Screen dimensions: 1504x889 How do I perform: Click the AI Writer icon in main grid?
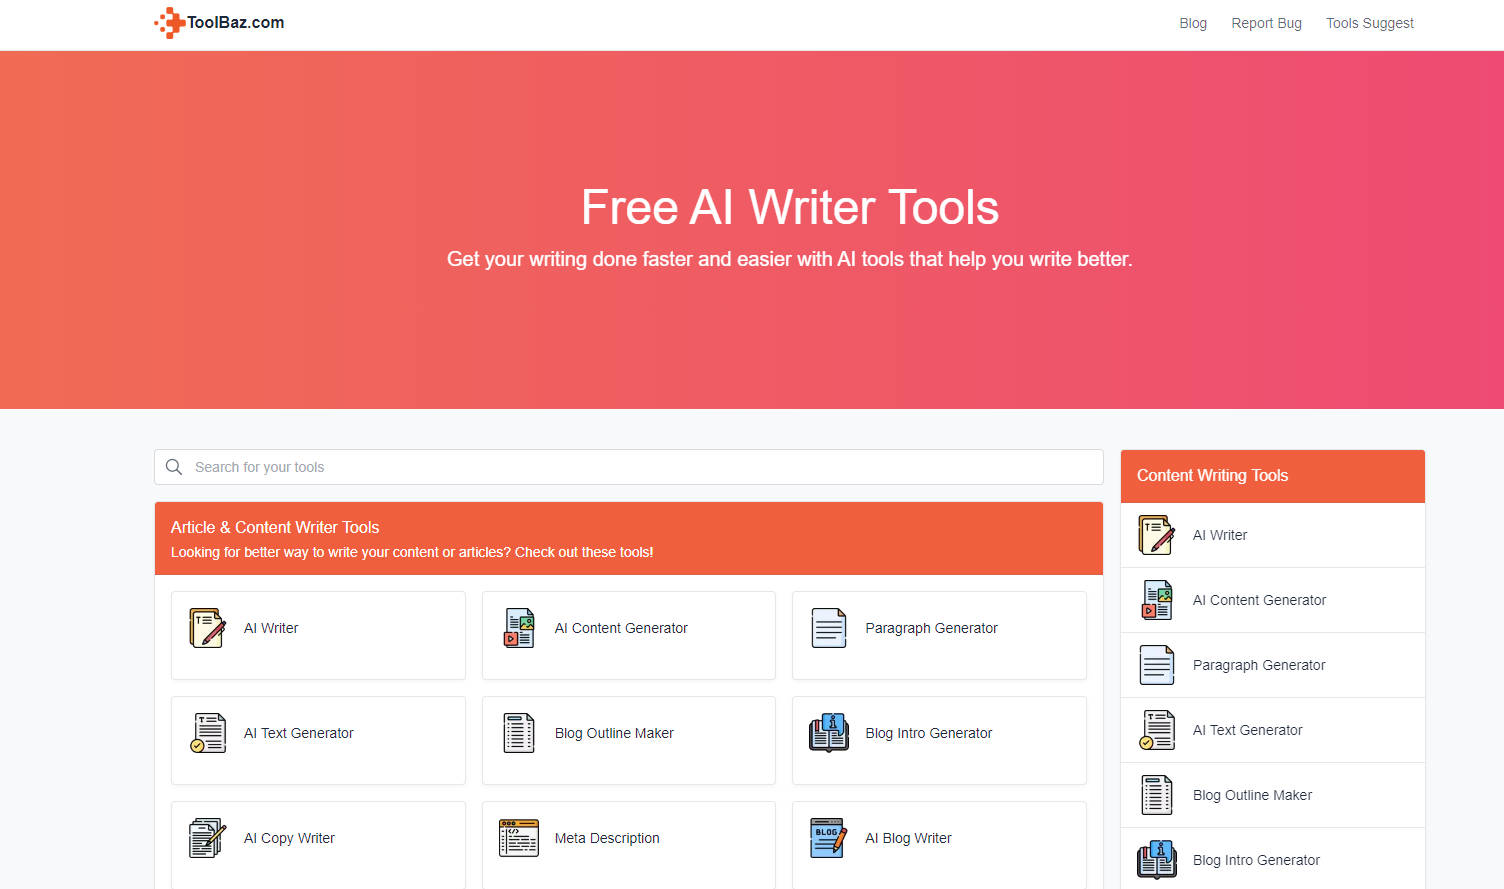(x=207, y=628)
